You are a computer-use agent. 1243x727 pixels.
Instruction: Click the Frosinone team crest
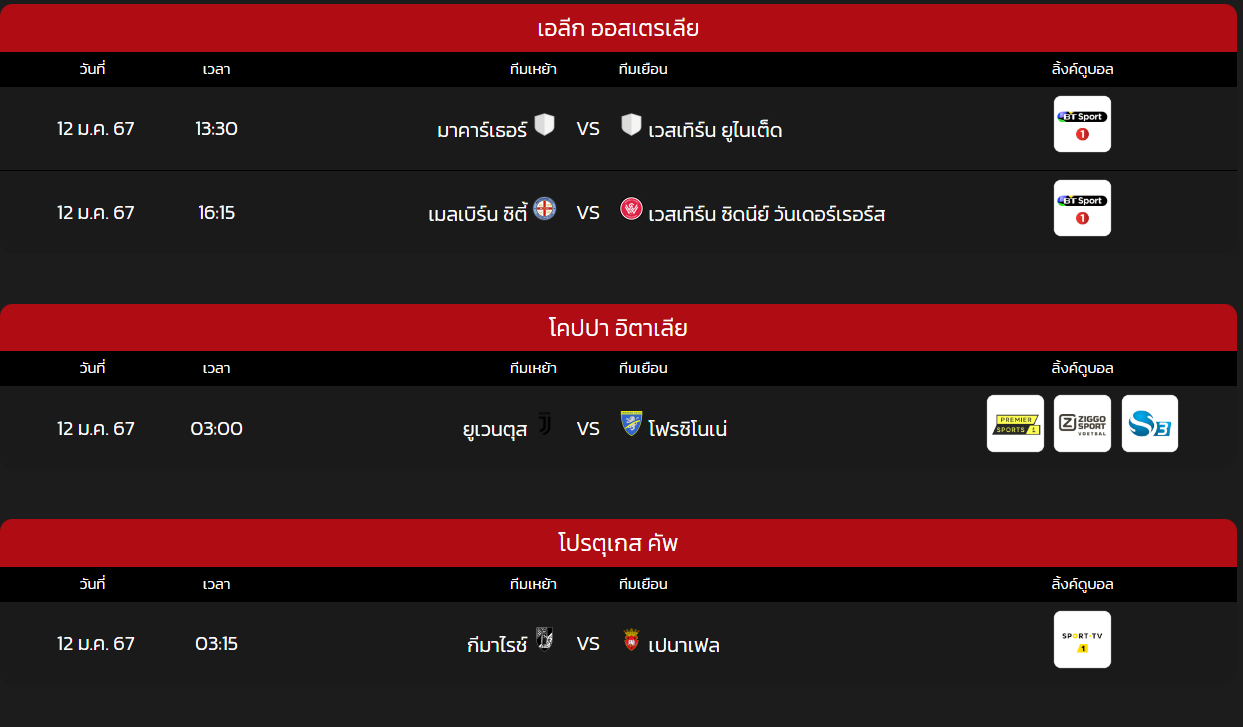coord(631,424)
